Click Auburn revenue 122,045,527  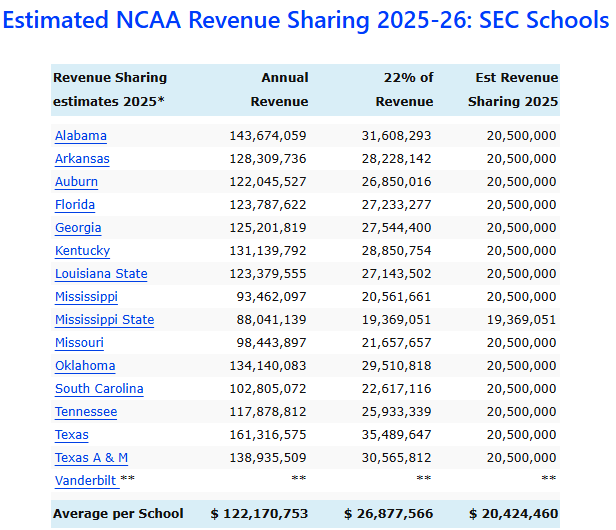(x=268, y=182)
